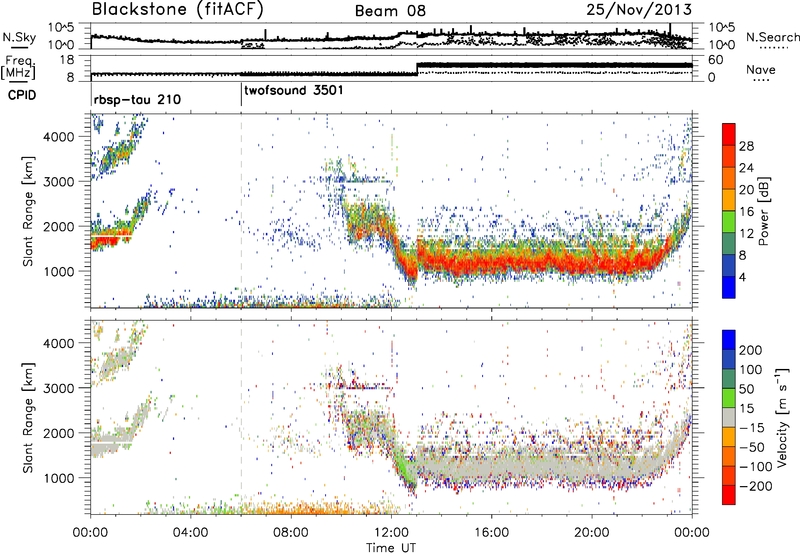This screenshot has height=554, width=800.
Task: Click the "12:00" time axis label
Action: [391, 533]
